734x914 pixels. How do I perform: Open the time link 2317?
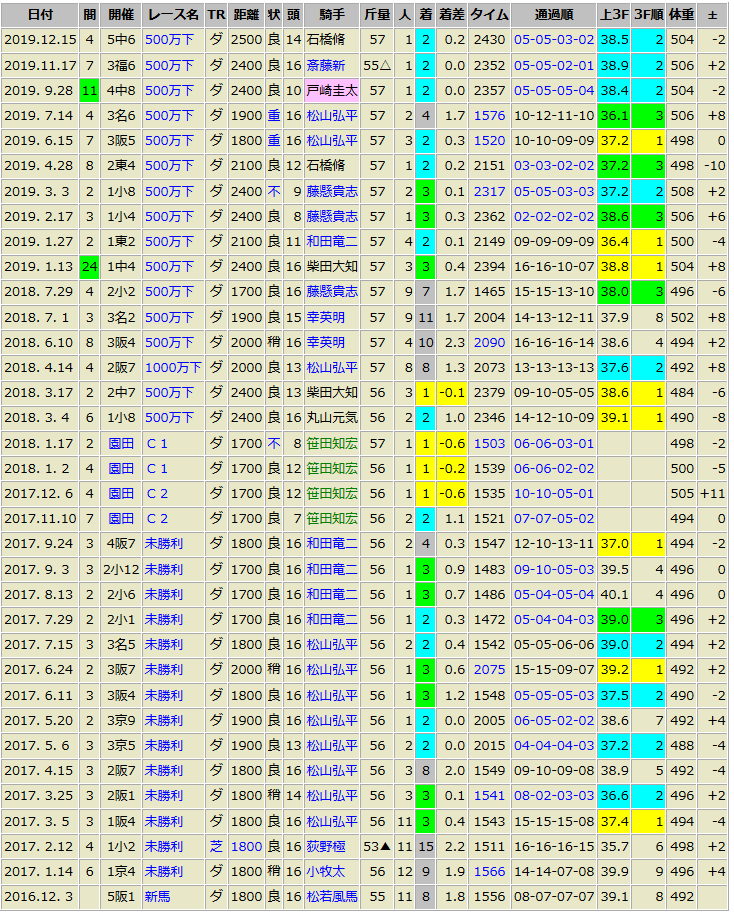click(489, 191)
